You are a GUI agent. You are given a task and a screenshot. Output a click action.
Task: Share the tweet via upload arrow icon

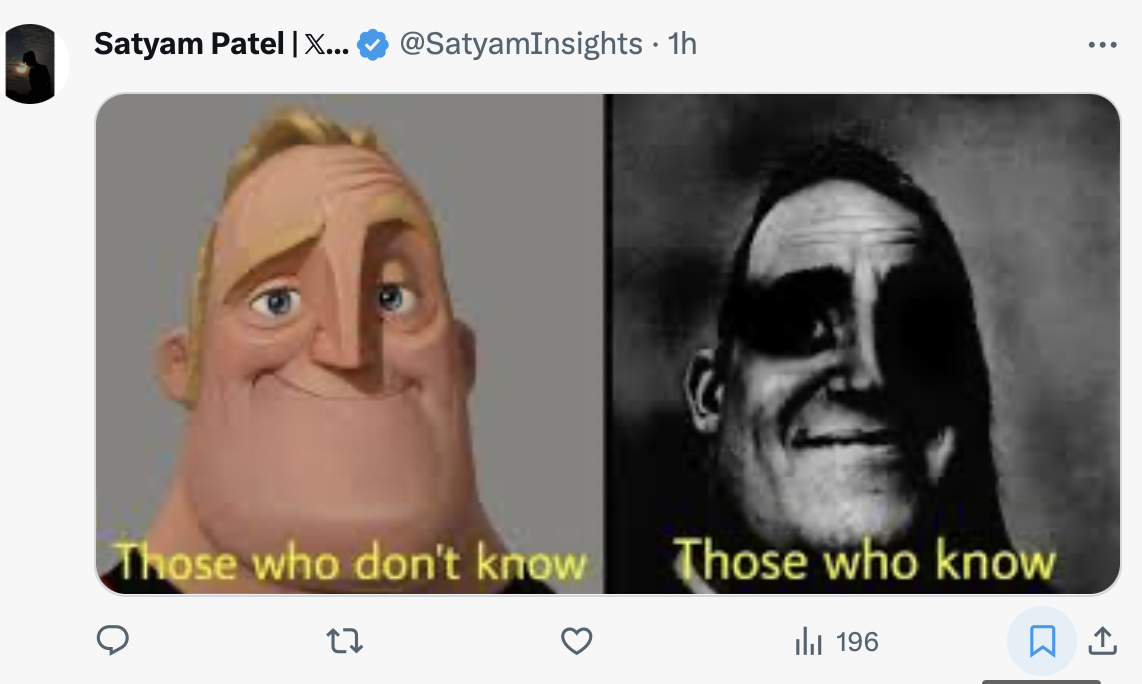click(x=1102, y=641)
